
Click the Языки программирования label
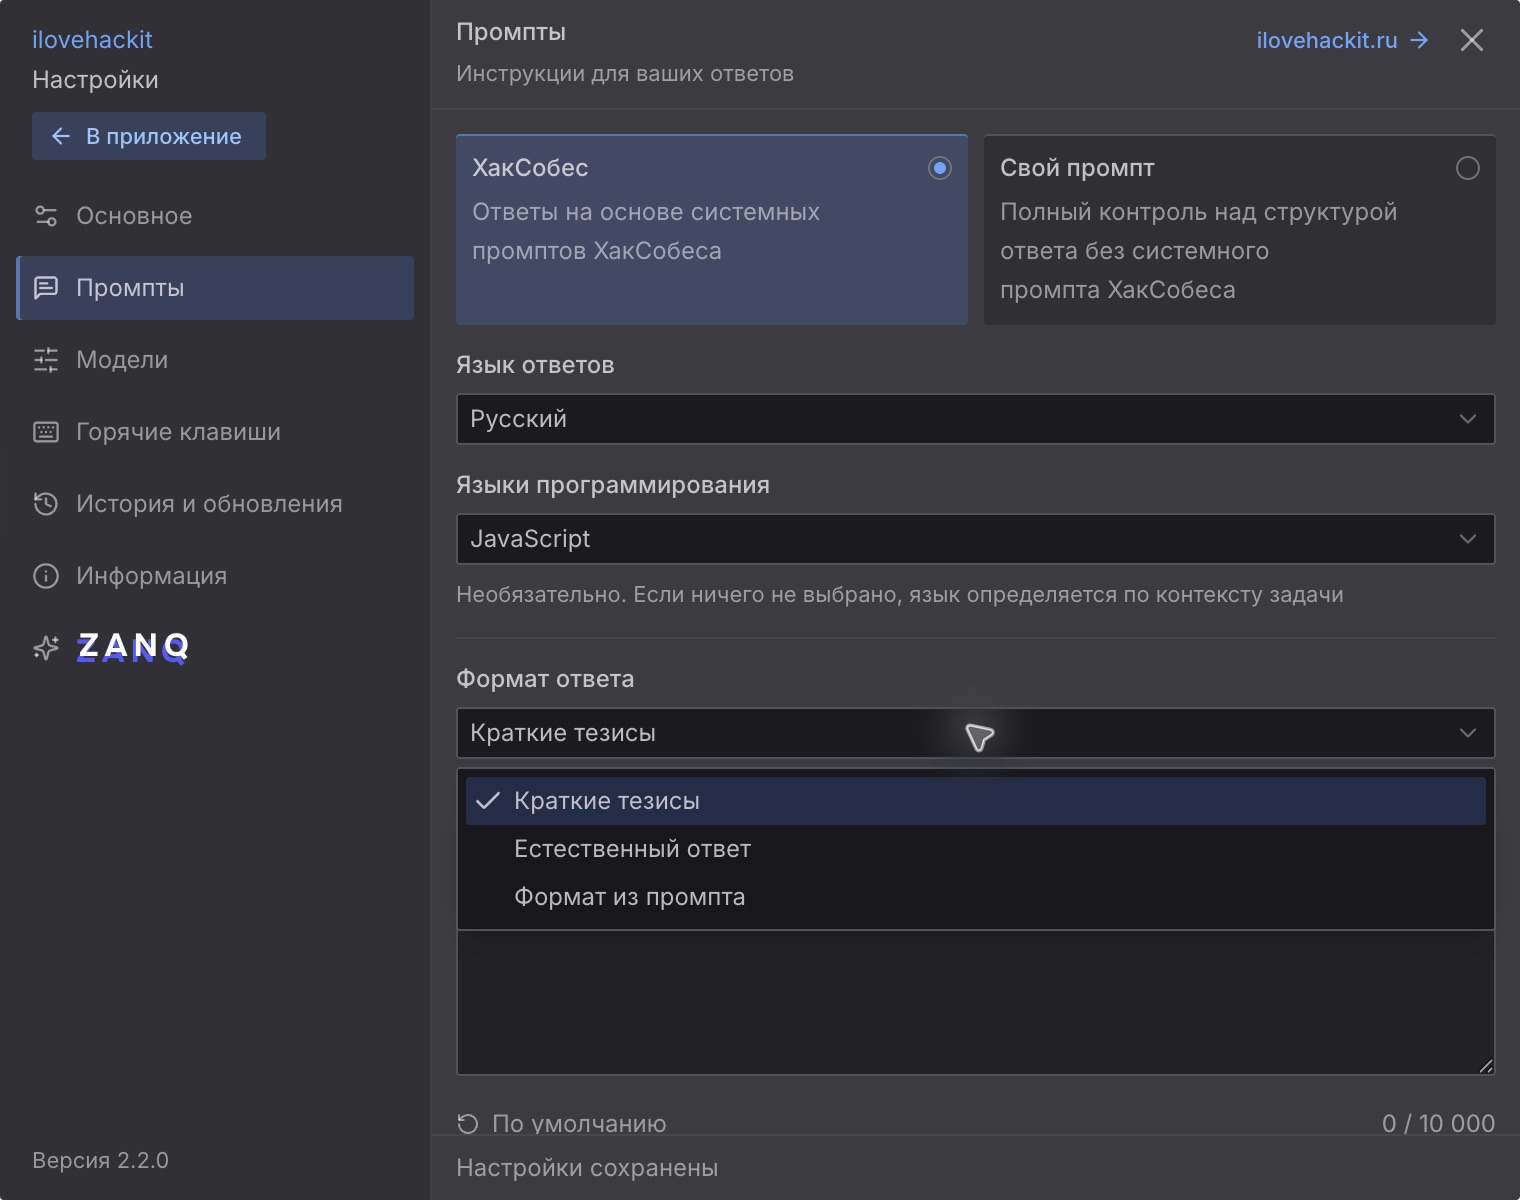point(613,485)
